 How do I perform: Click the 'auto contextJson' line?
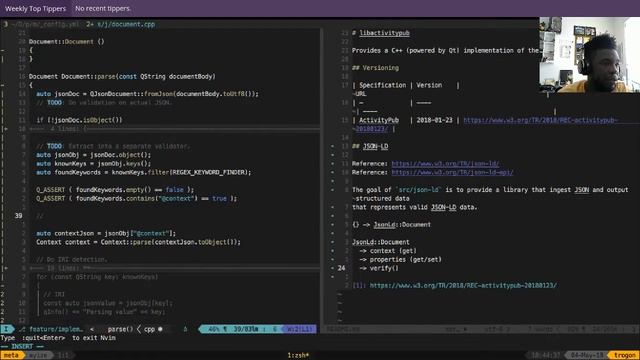point(106,233)
